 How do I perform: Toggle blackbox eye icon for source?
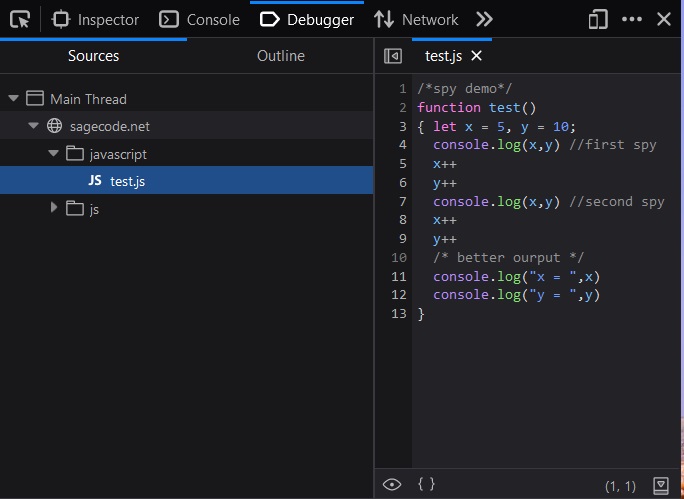[392, 484]
